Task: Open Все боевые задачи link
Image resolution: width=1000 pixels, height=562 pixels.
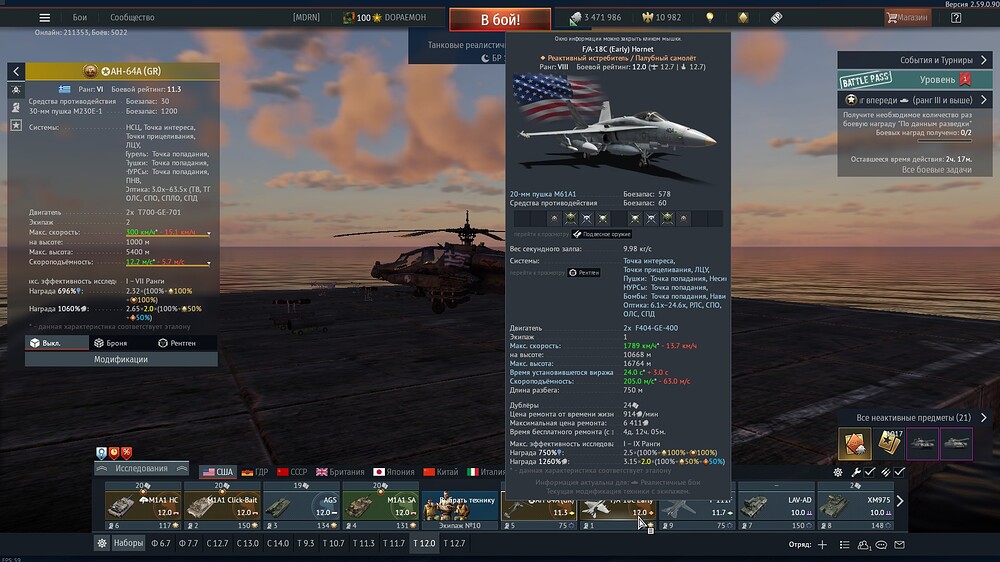Action: [x=936, y=170]
